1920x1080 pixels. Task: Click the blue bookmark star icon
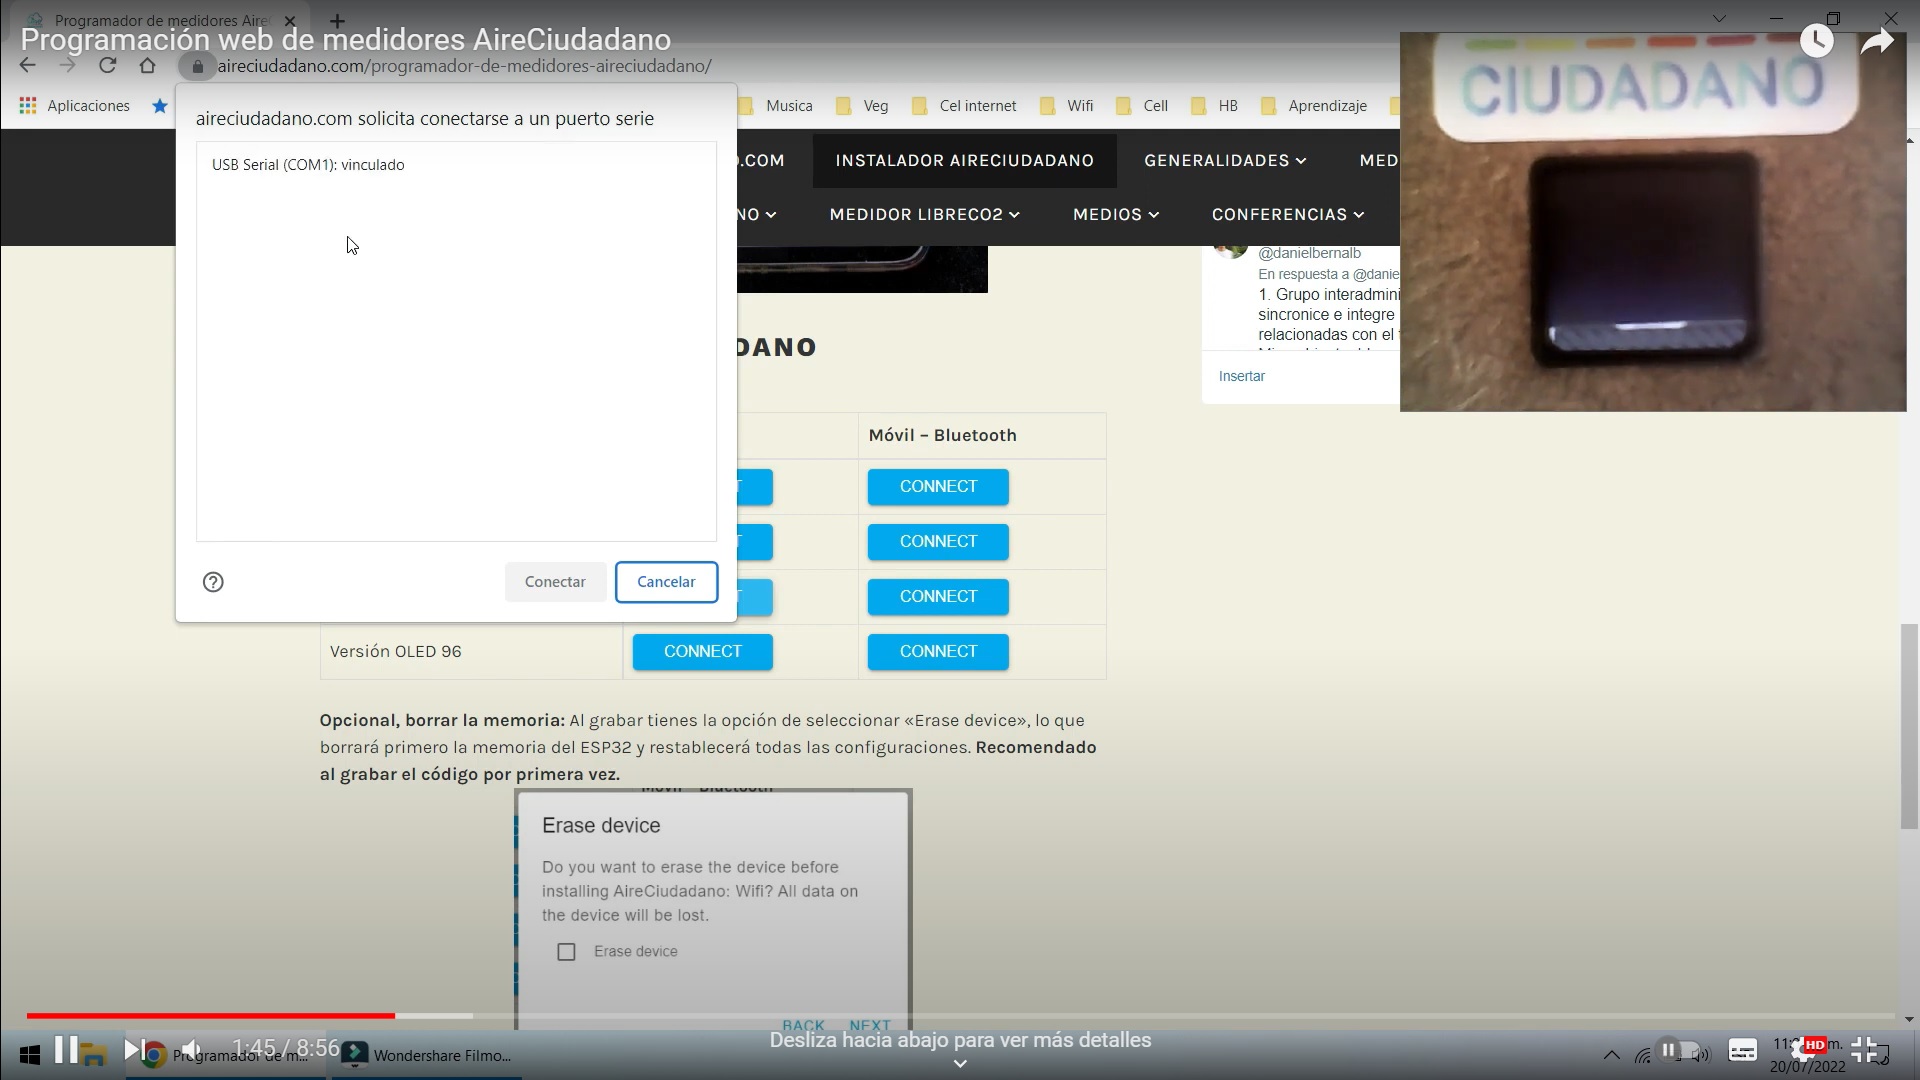[160, 106]
